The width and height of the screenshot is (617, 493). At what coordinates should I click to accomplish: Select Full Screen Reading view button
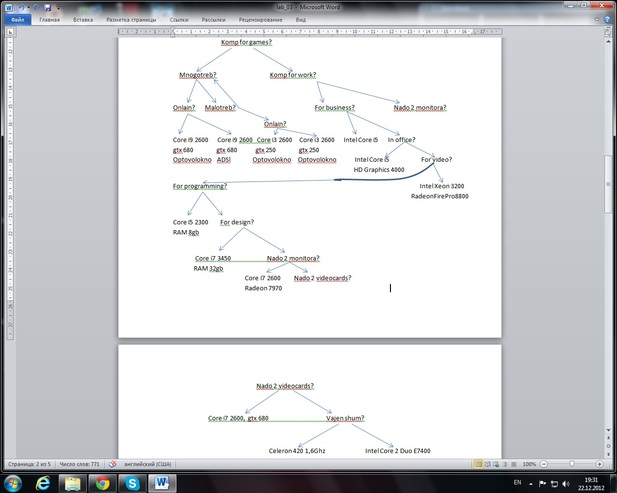click(x=488, y=464)
